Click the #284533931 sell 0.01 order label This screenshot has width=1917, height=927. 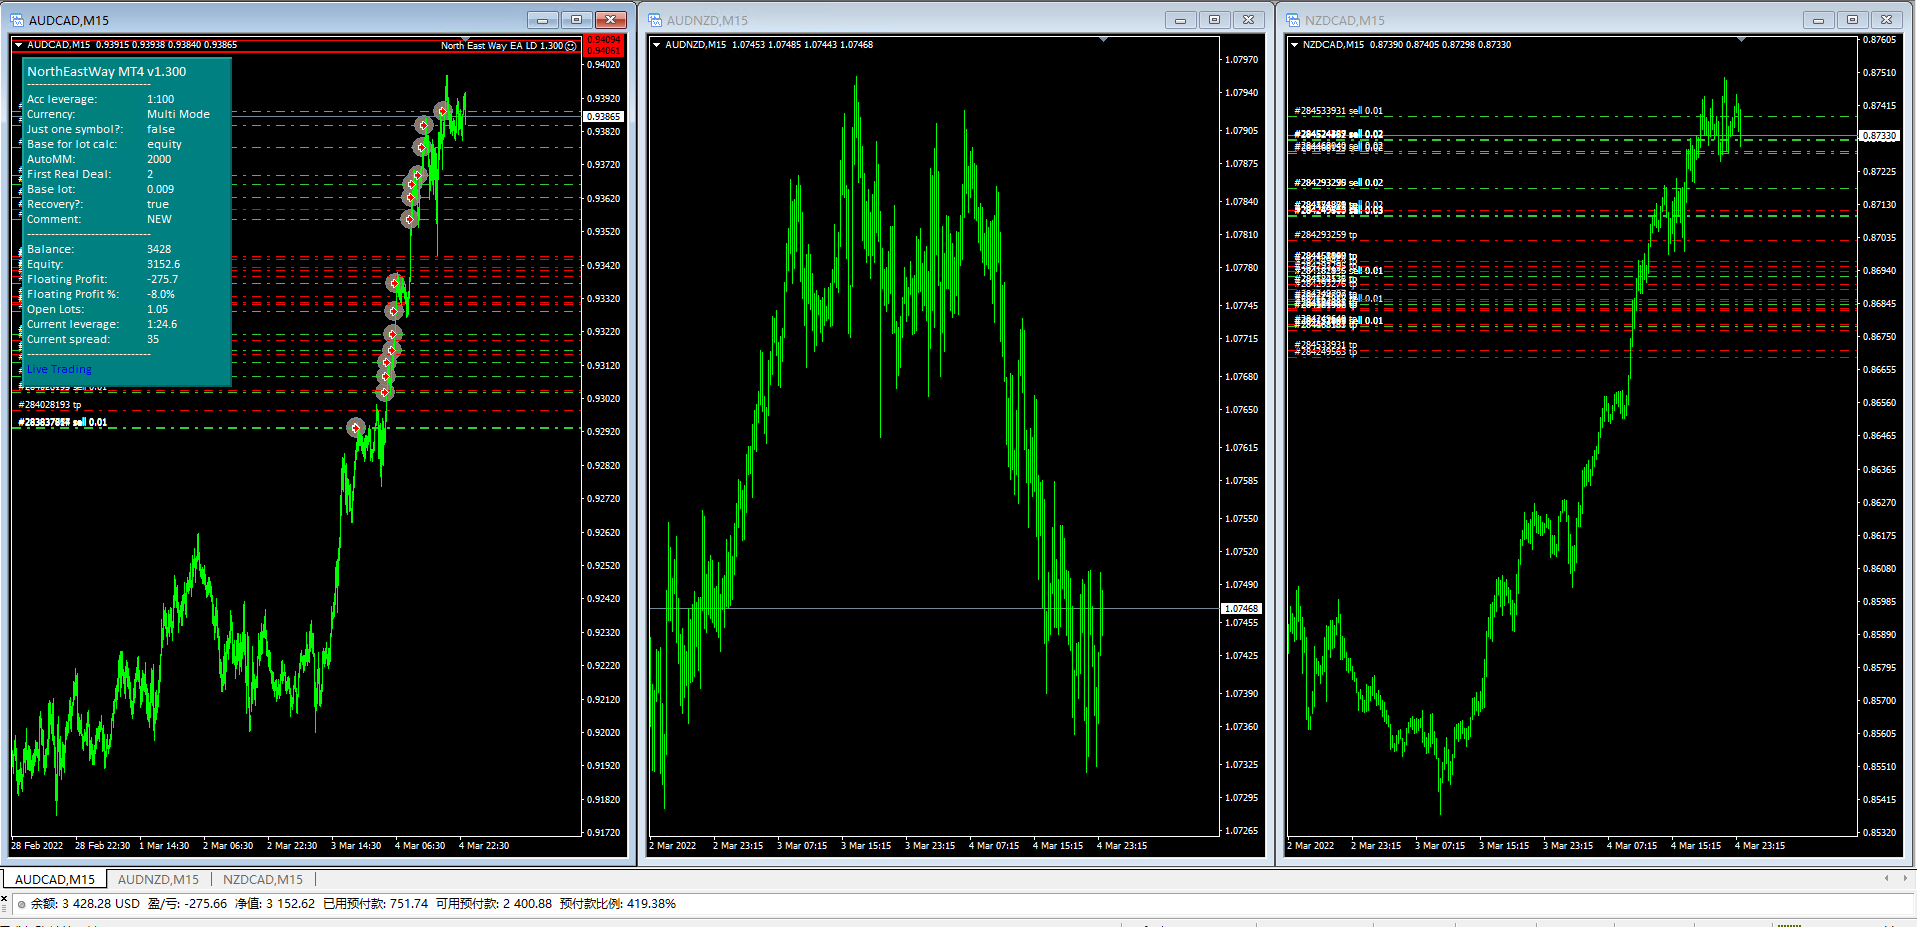pos(1339,111)
